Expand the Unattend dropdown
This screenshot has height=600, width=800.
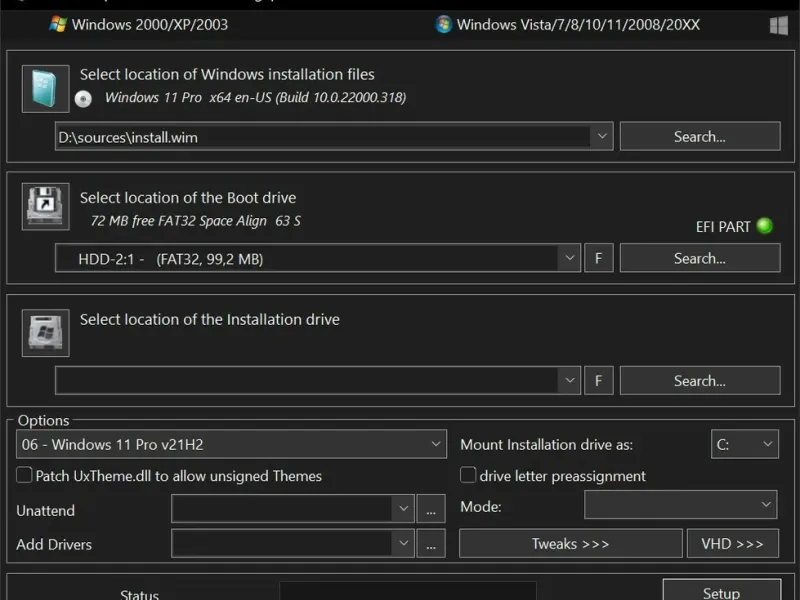coord(403,508)
